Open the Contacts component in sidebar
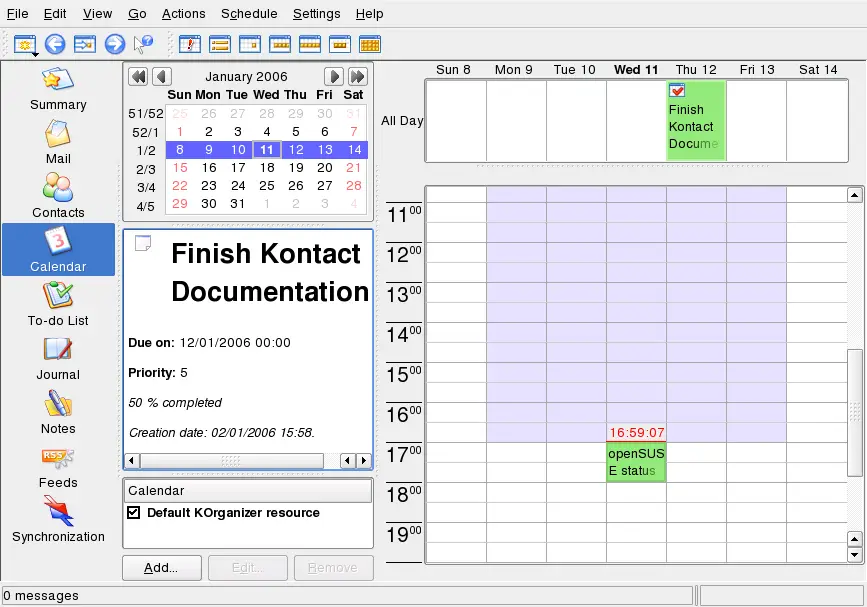The width and height of the screenshot is (867, 607). point(58,196)
